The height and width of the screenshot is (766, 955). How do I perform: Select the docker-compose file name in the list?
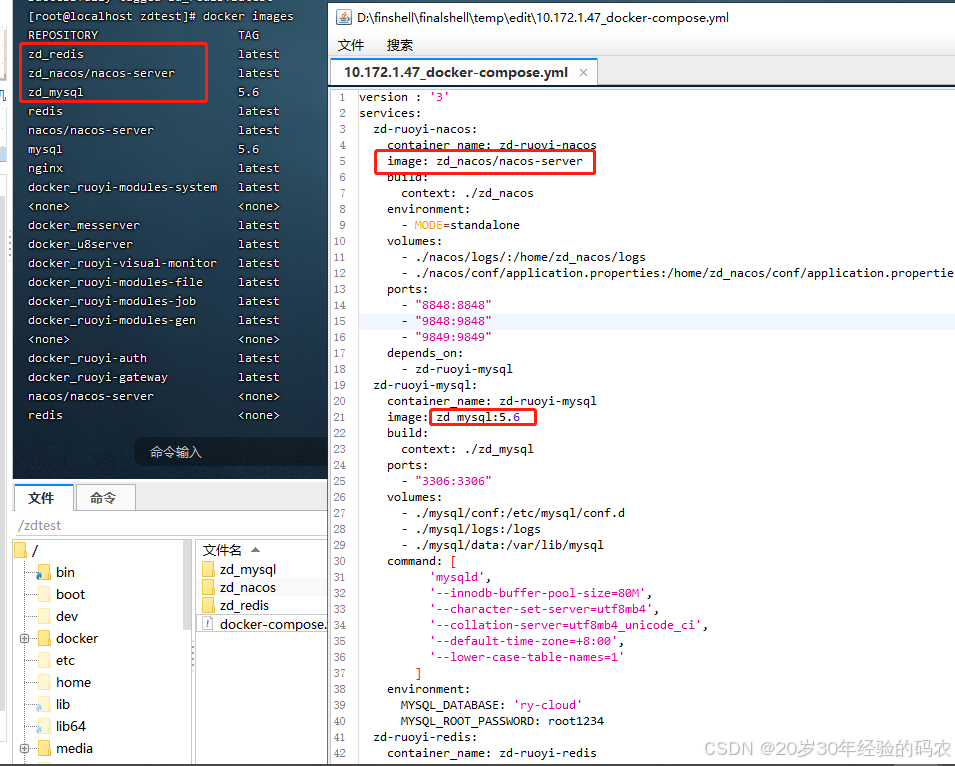pos(273,624)
